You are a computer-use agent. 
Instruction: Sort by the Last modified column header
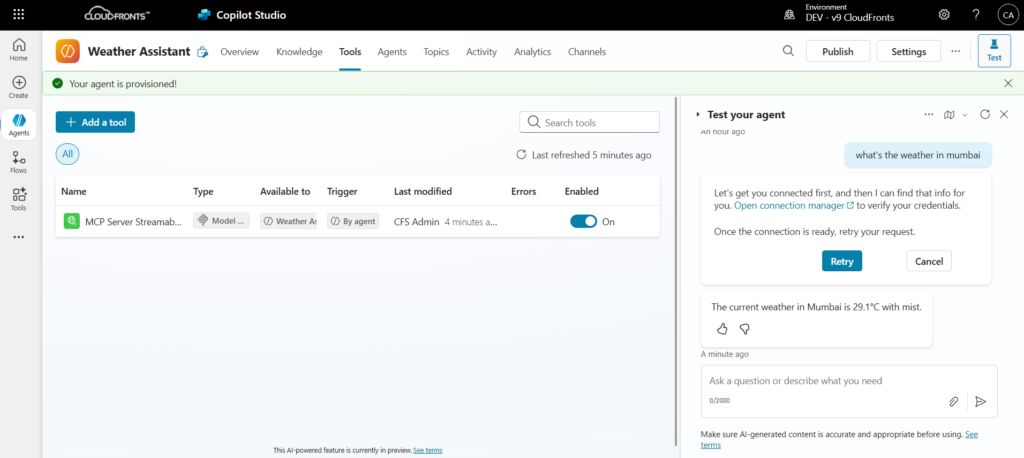[423, 191]
